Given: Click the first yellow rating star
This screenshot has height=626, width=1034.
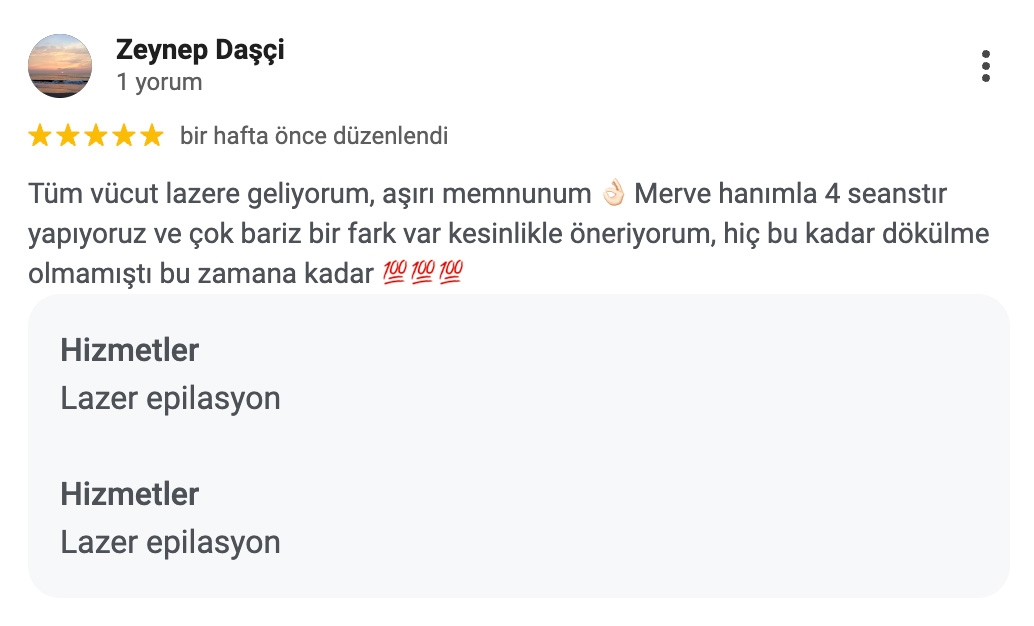Looking at the screenshot, I should pyautogui.click(x=40, y=136).
